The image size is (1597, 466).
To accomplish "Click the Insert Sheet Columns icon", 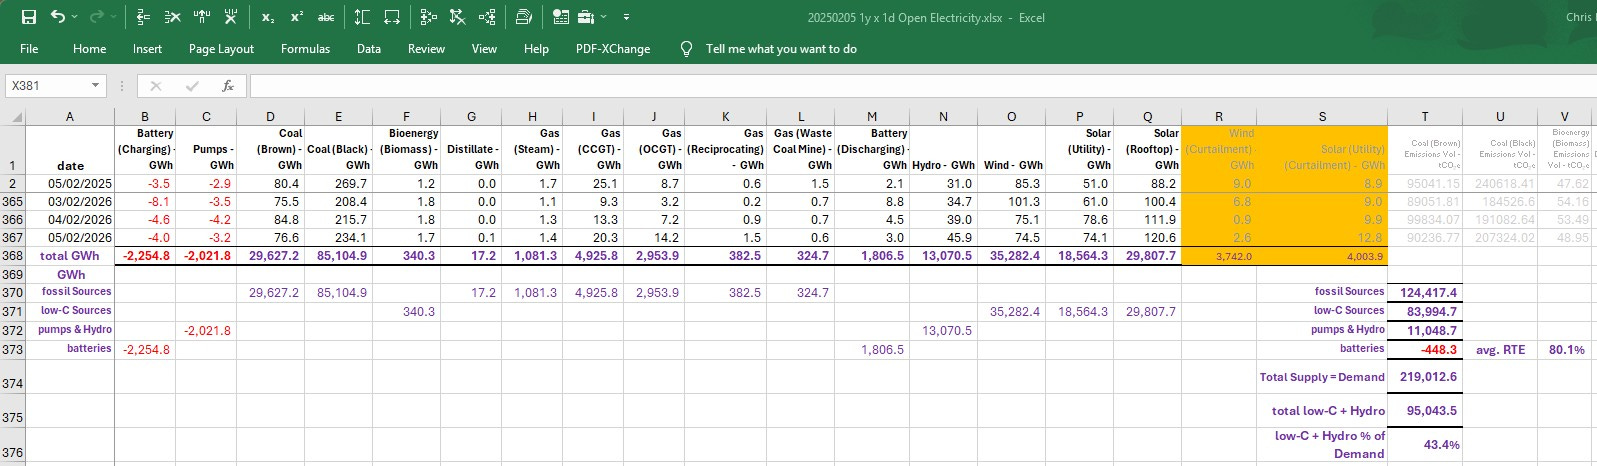I will [x=202, y=17].
